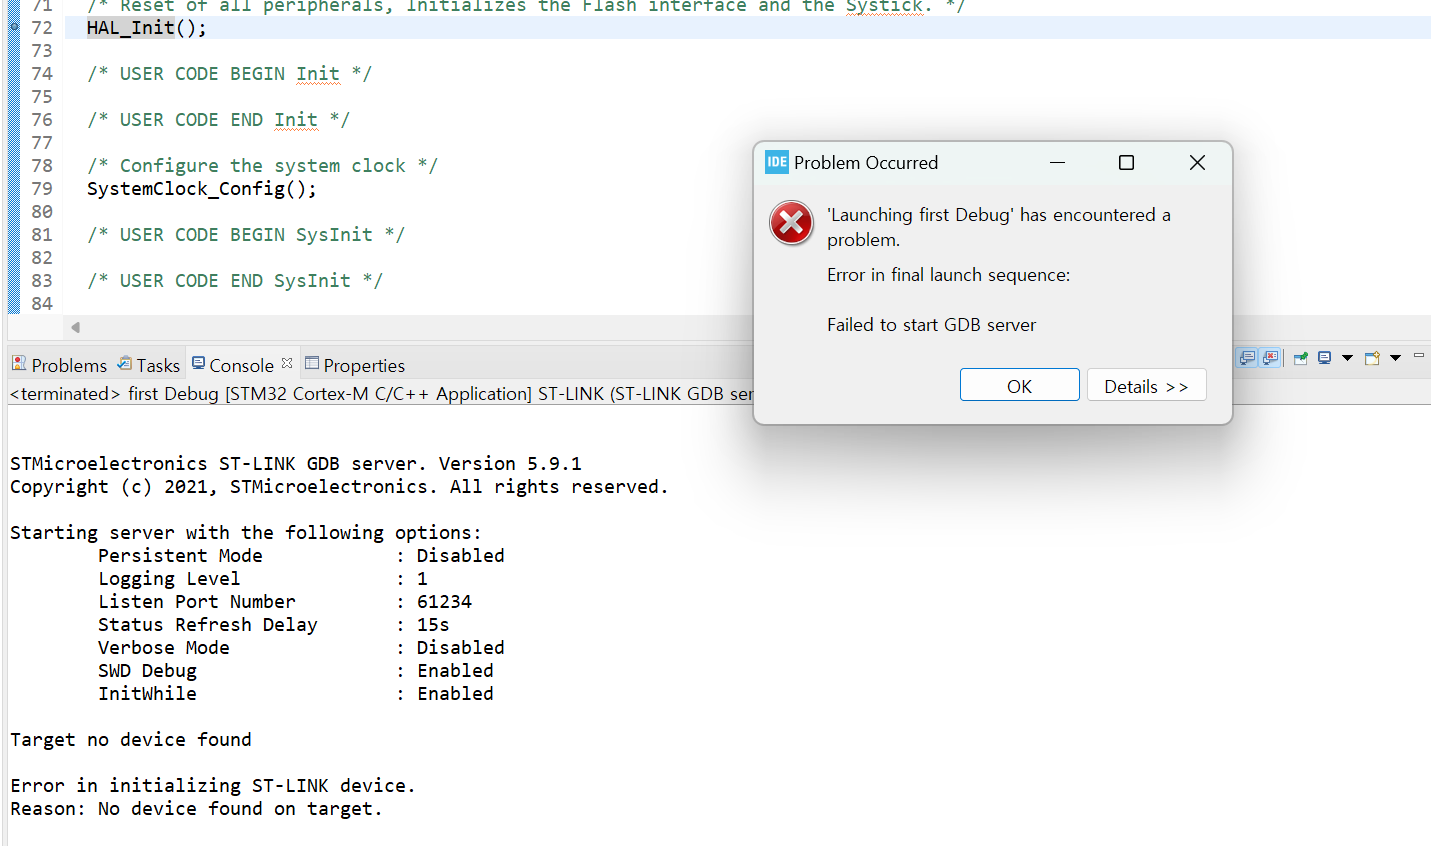
Task: Click the HAL_Init(); code line
Action: pyautogui.click(x=147, y=27)
